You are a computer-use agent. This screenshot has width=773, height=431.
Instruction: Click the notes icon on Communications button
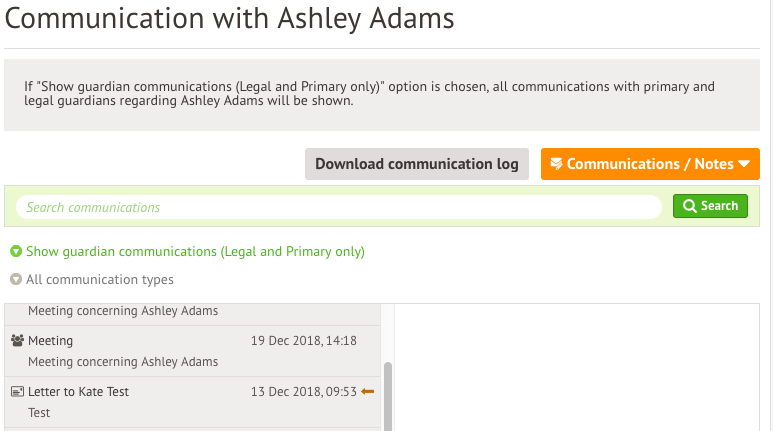pos(556,164)
